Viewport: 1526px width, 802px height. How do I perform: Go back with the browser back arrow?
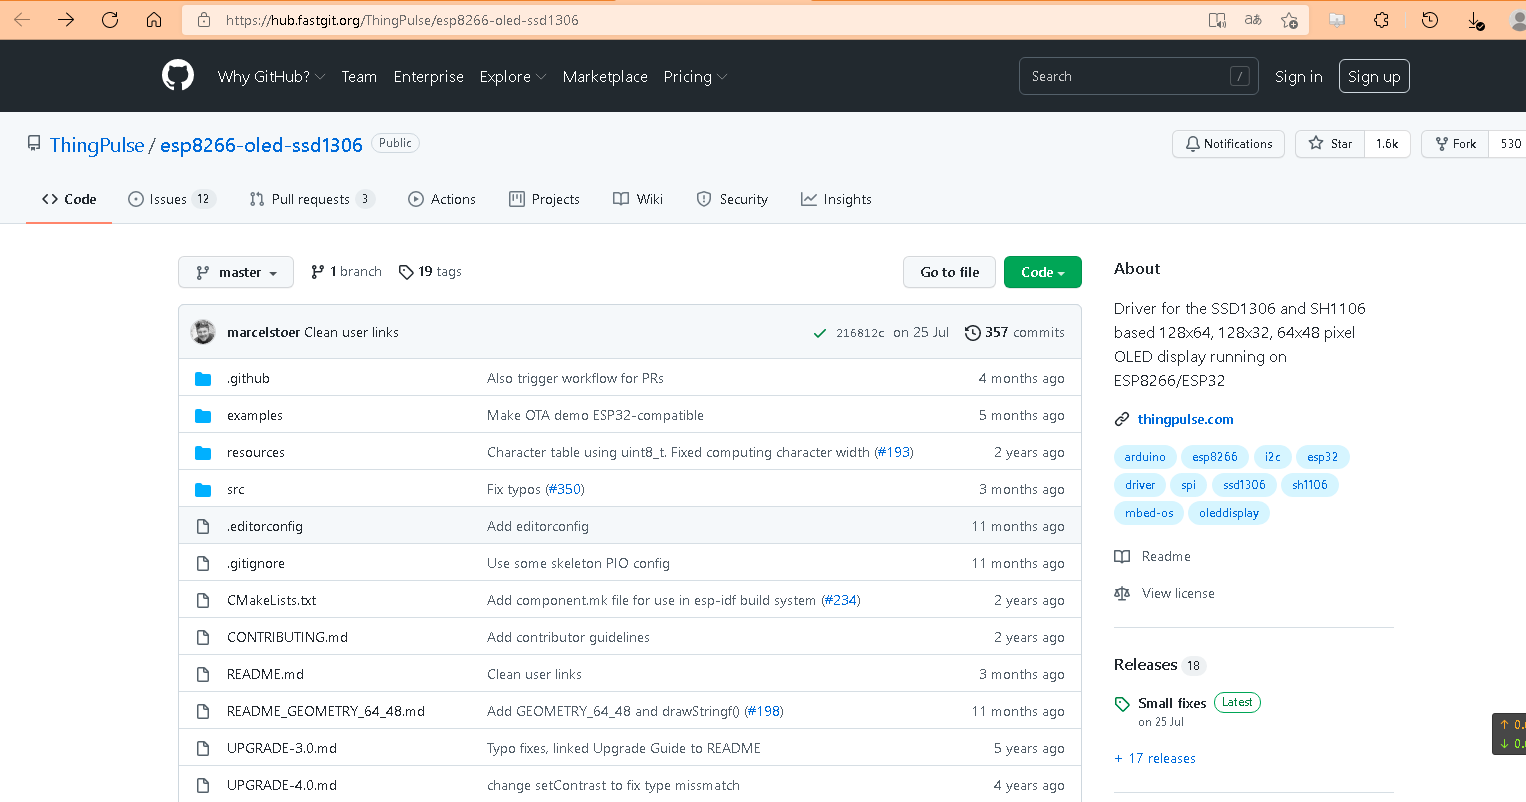22,20
